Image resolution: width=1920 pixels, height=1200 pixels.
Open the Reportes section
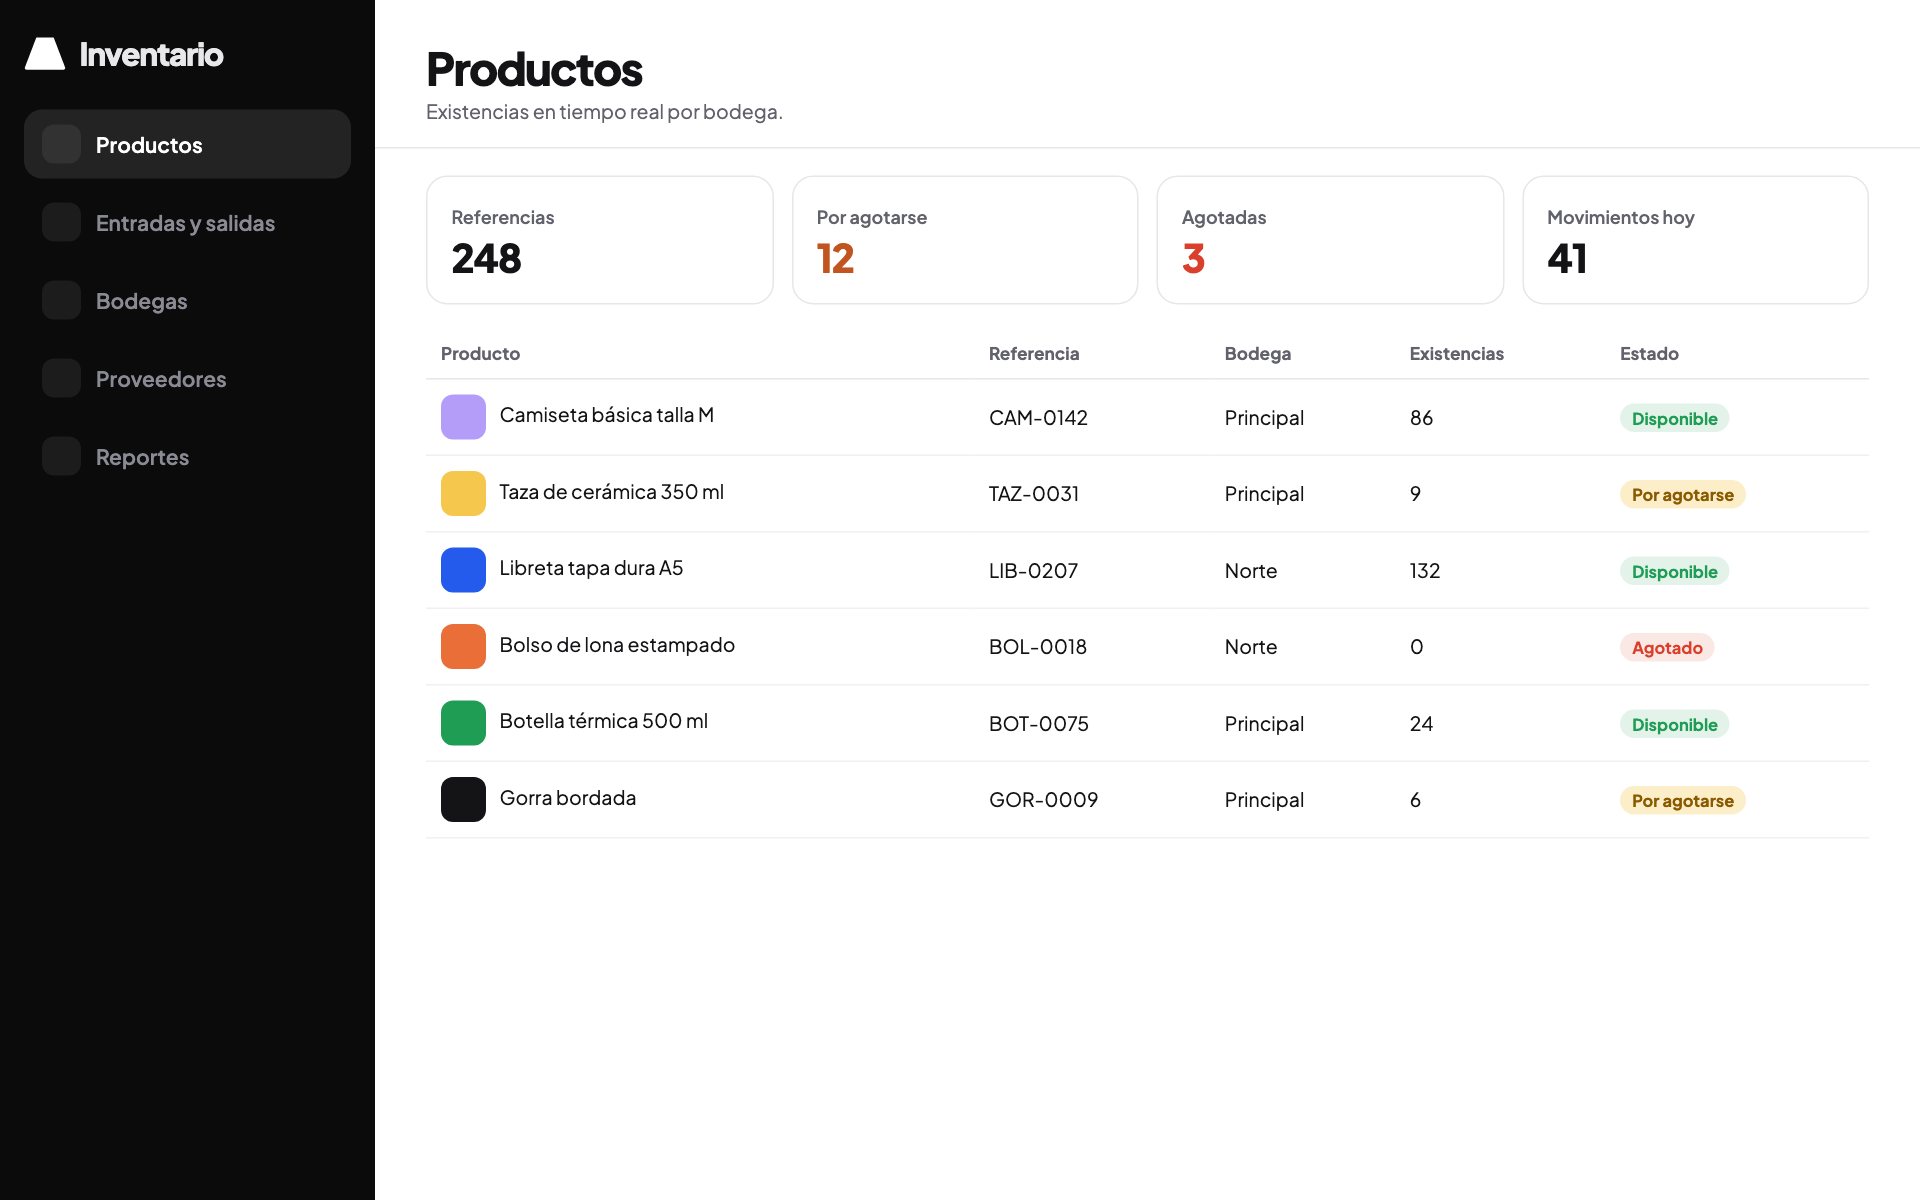pos(187,456)
